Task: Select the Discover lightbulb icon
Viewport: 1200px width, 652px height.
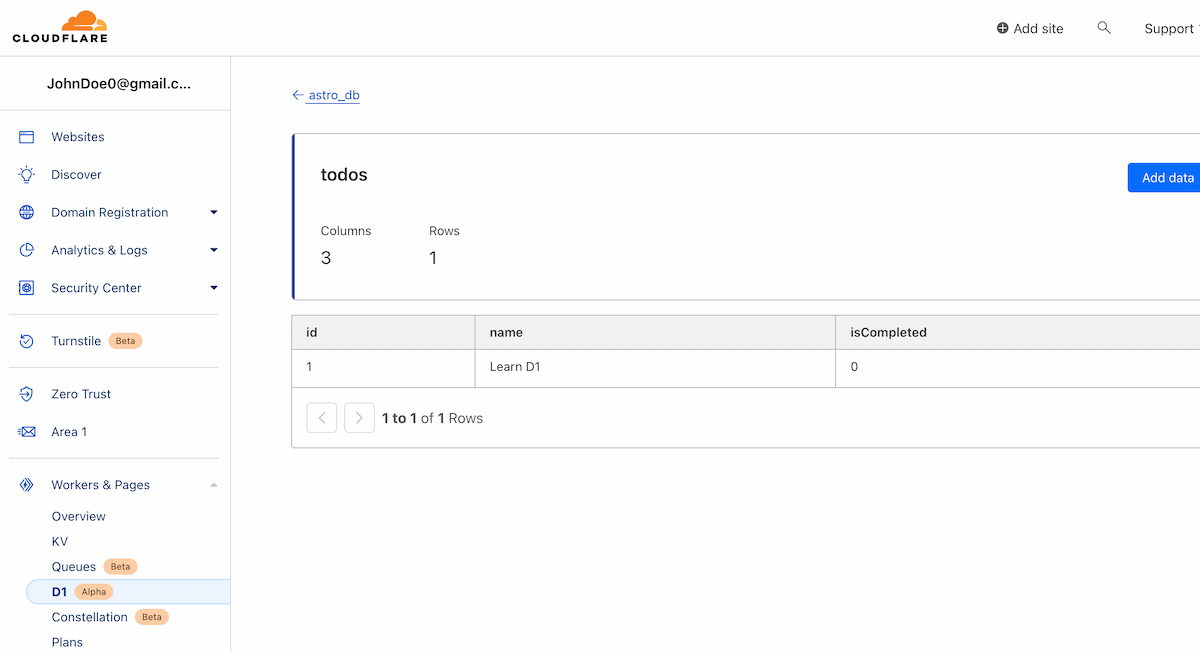Action: pos(24,174)
